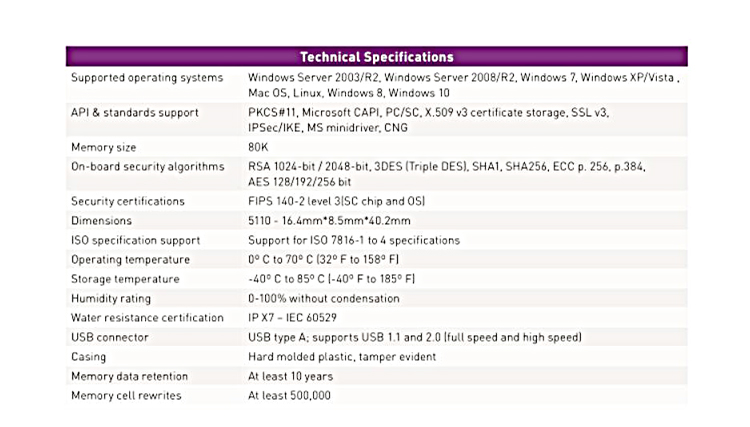Select the USB type A description text
The width and height of the screenshot is (750, 427).
[415, 338]
